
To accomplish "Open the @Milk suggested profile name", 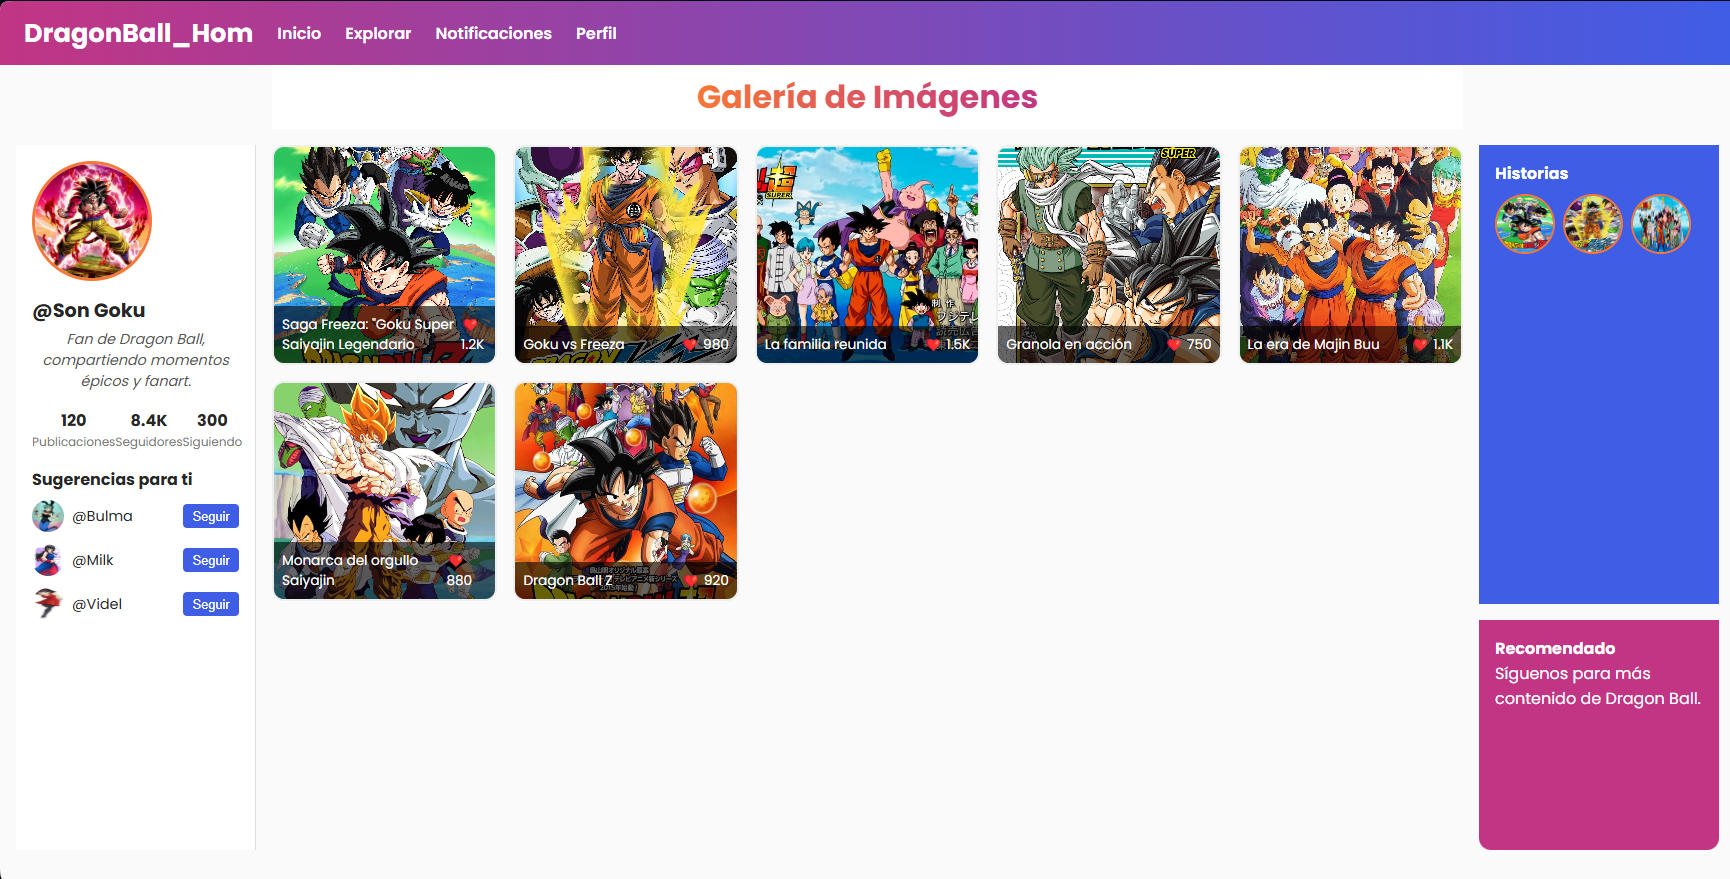I will pyautogui.click(x=93, y=560).
